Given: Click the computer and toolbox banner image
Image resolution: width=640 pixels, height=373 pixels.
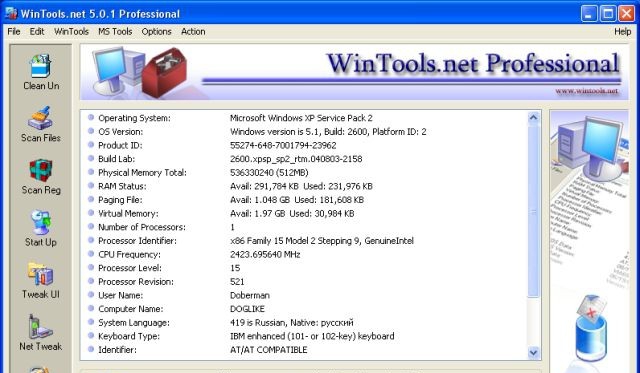Looking at the screenshot, I should [140, 72].
